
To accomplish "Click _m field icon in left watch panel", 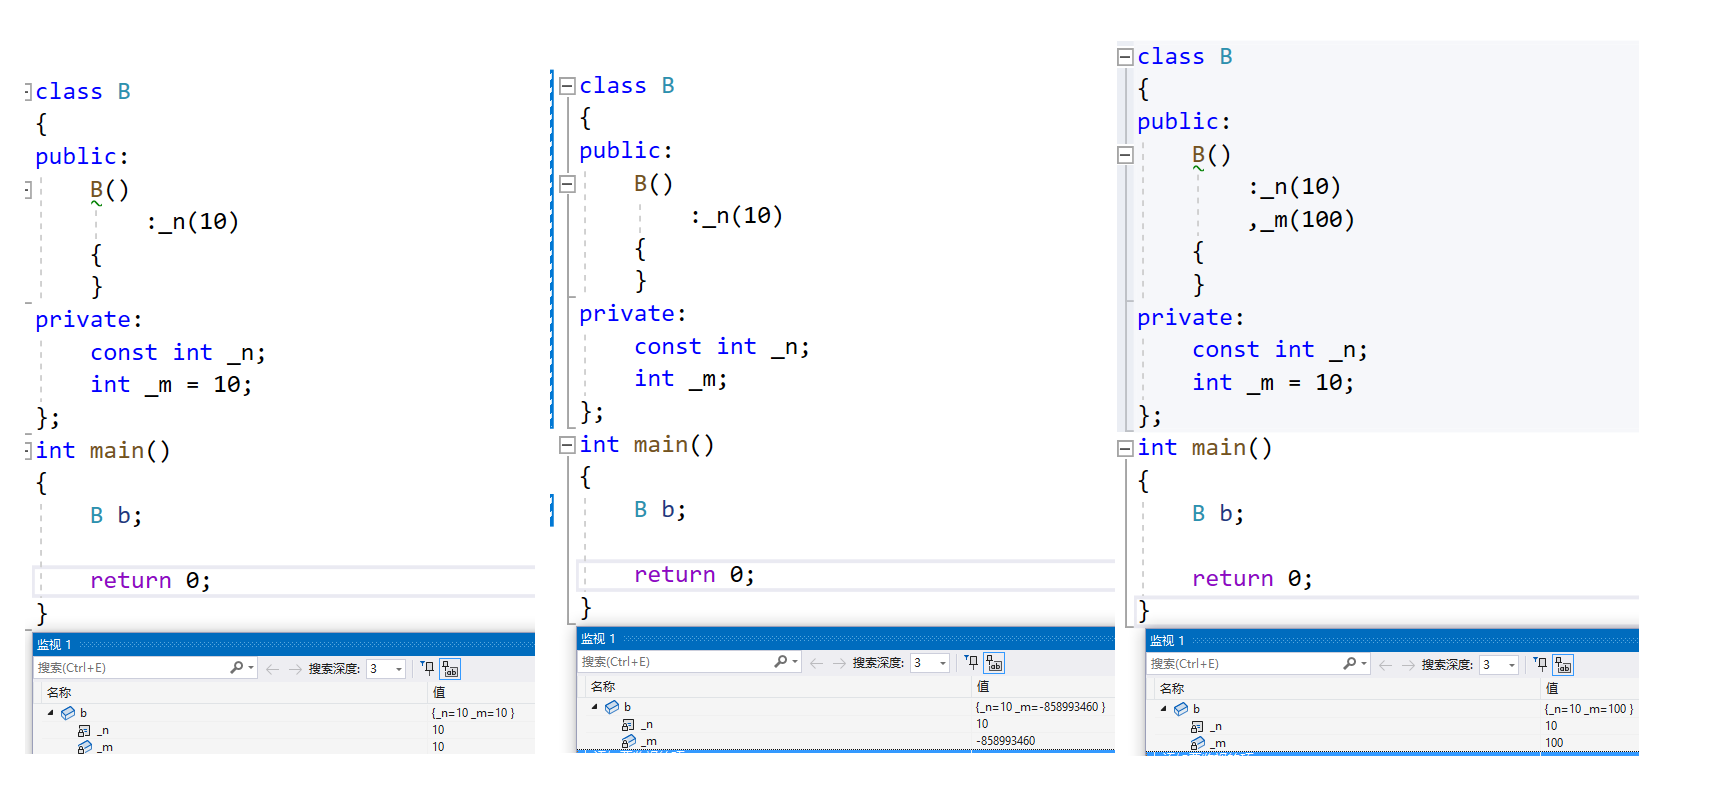I will (x=85, y=747).
